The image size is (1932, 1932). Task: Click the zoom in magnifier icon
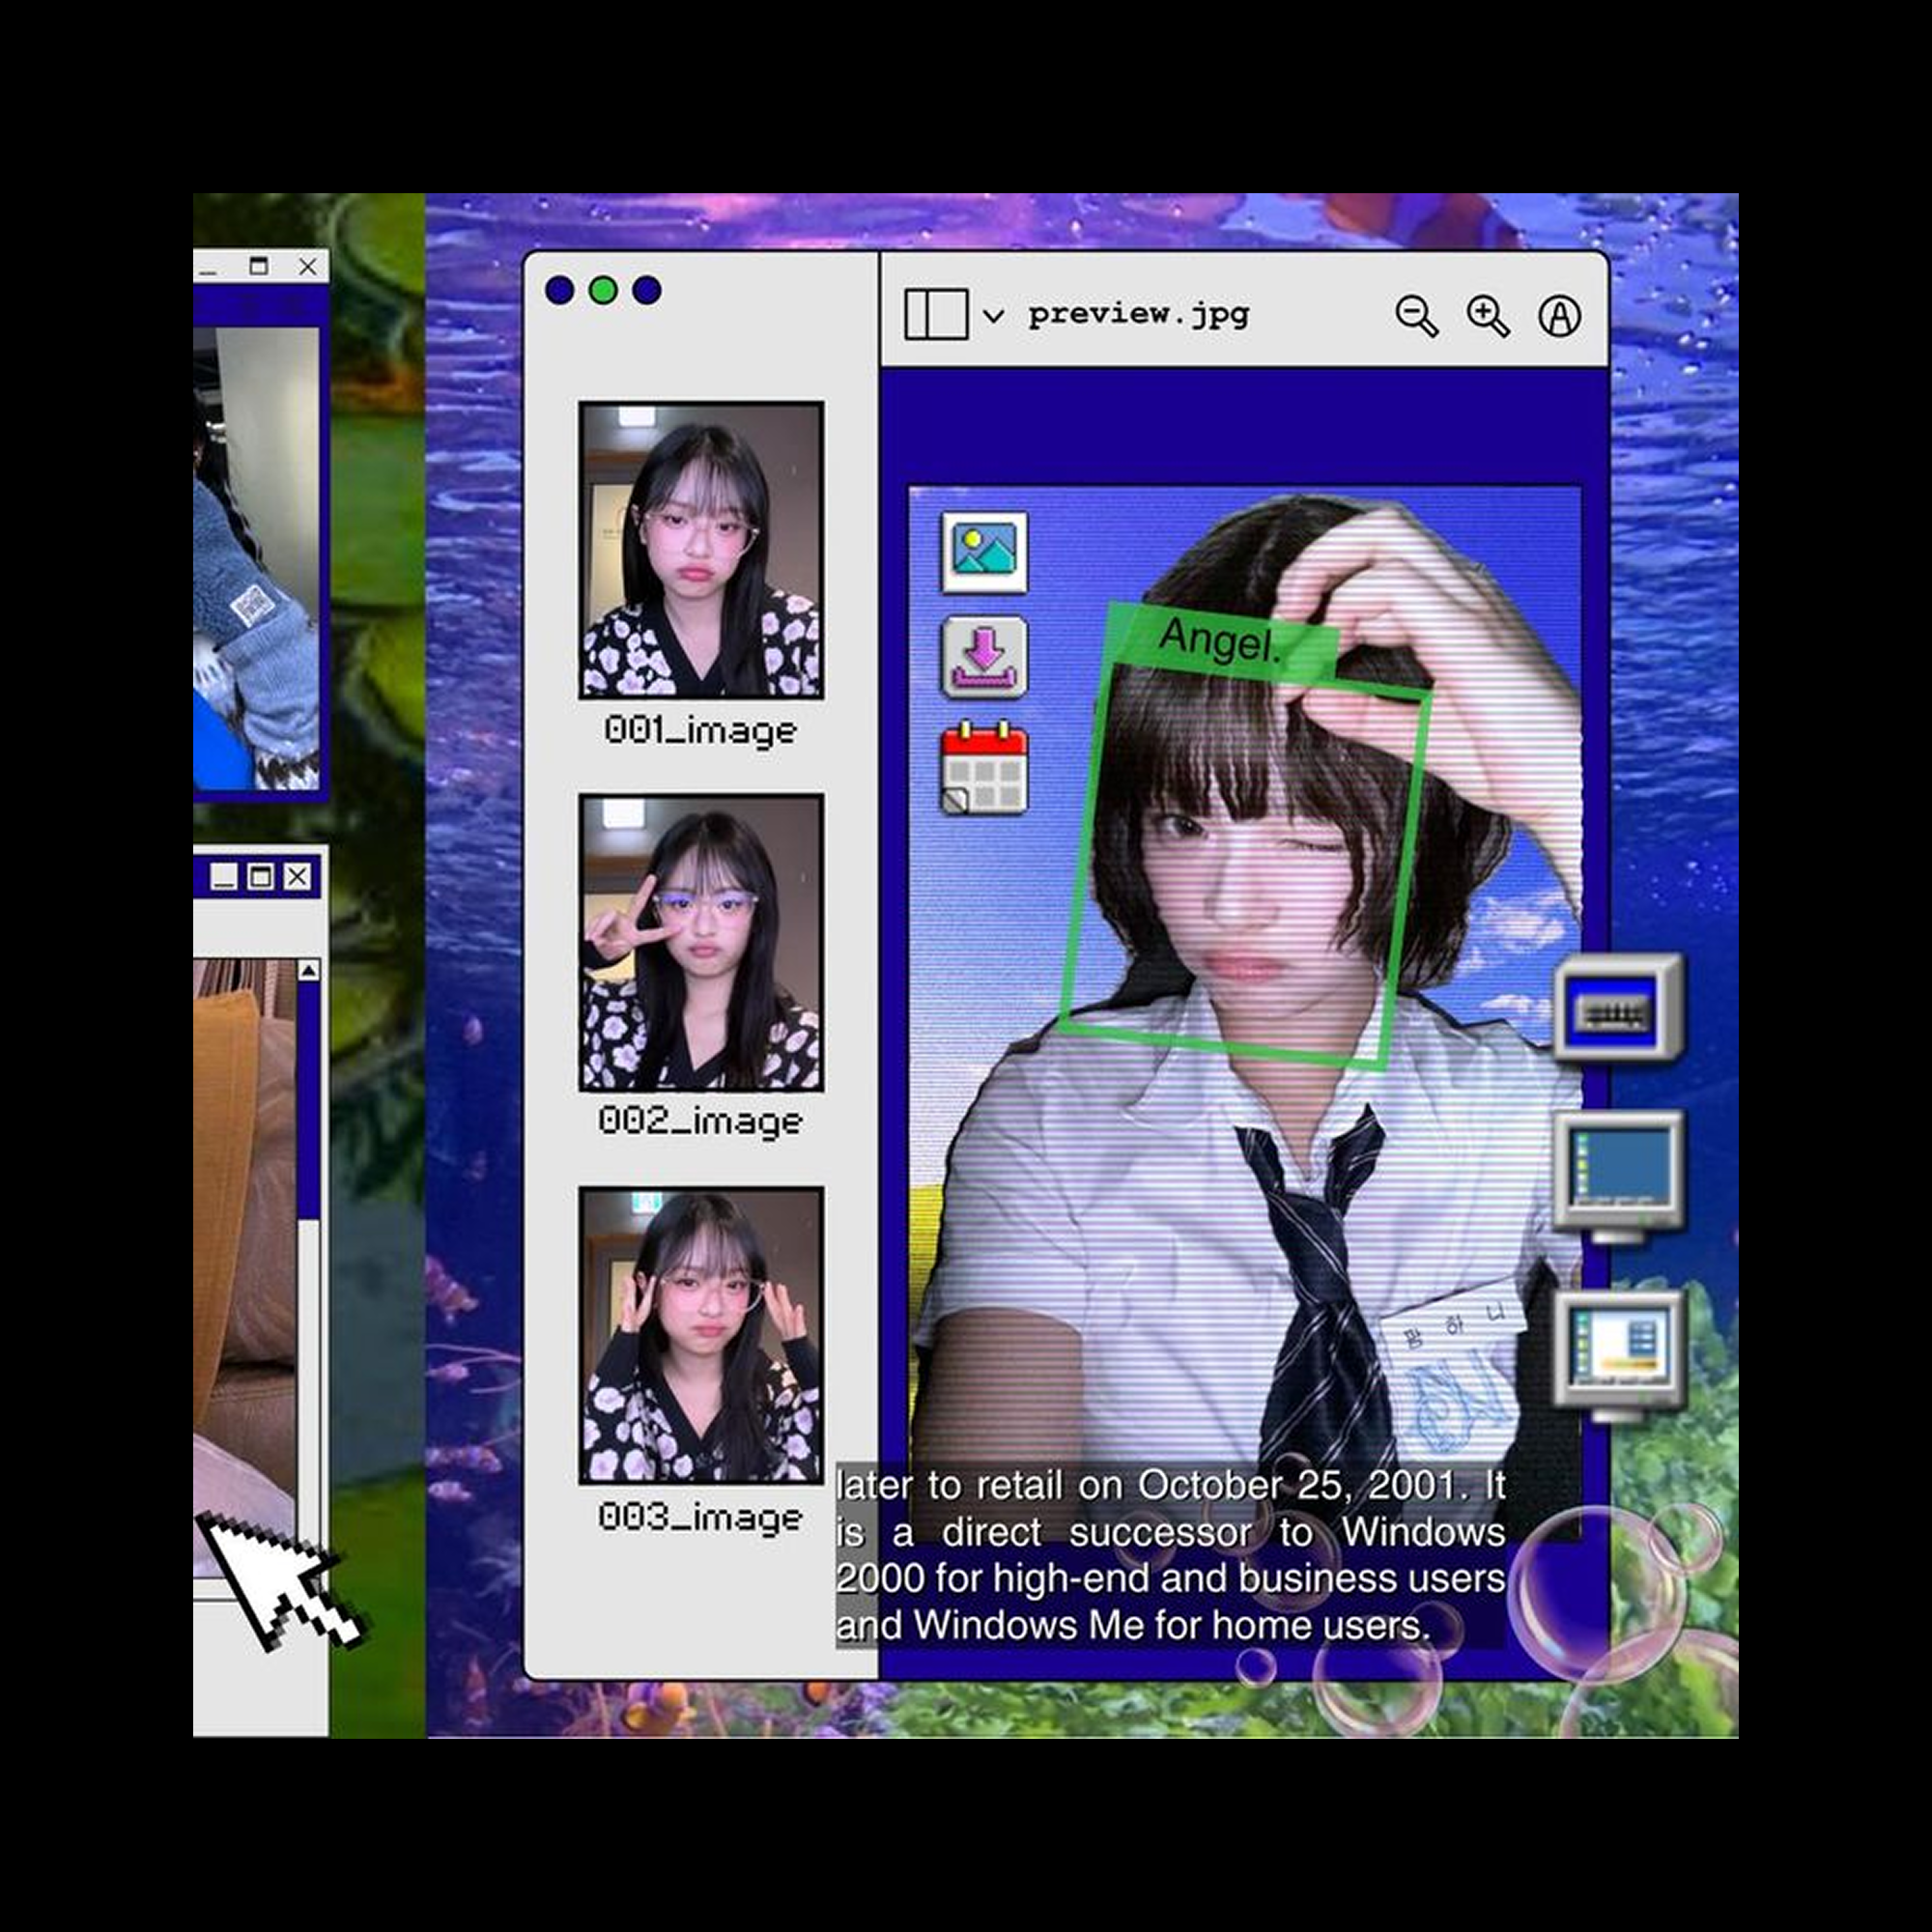[1487, 316]
